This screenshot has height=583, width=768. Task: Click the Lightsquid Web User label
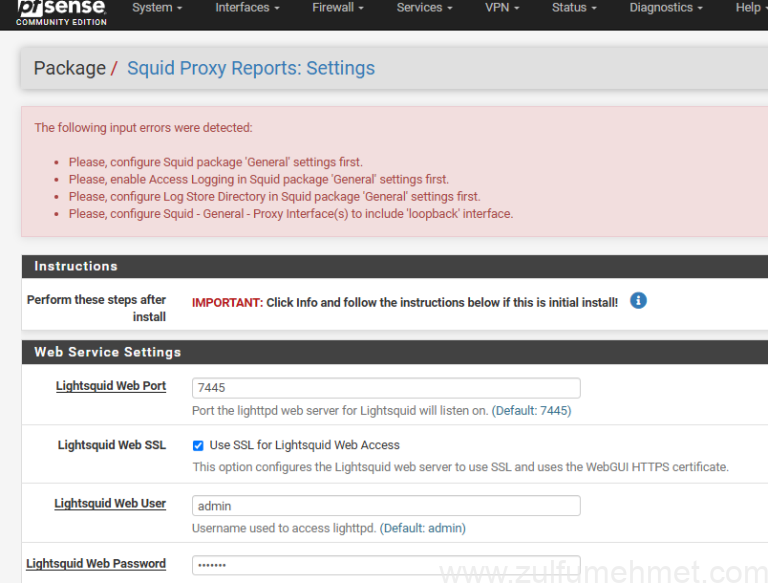coord(110,504)
